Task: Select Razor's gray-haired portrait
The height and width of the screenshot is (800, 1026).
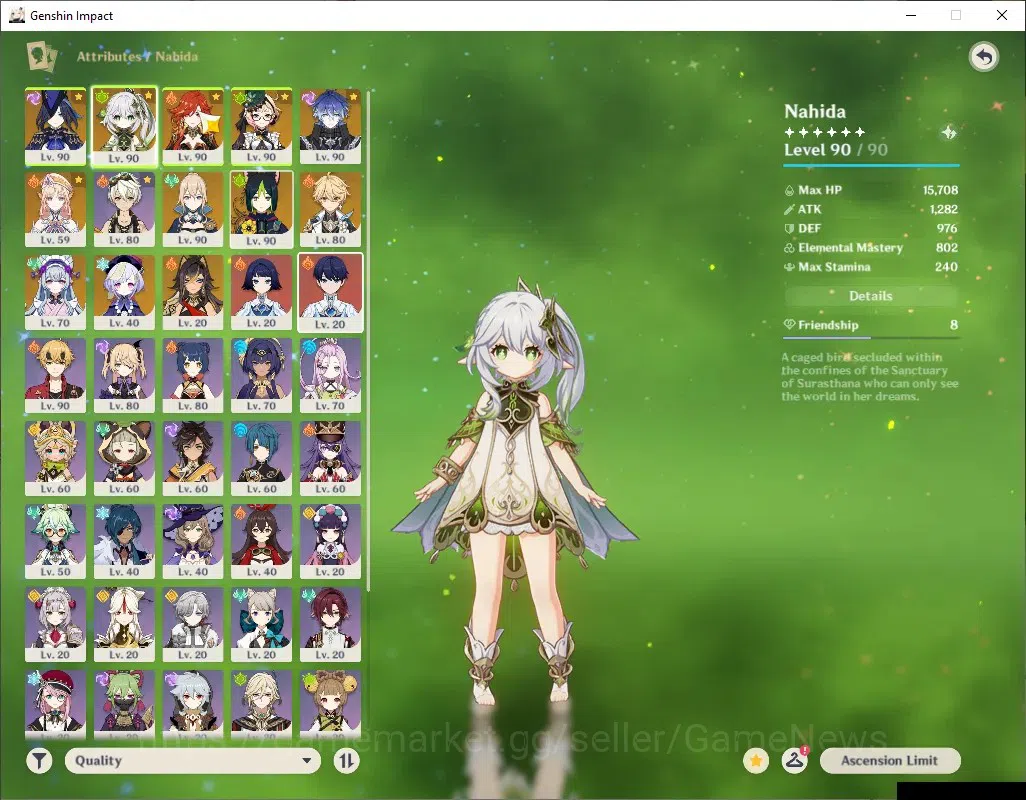Action: (193, 704)
